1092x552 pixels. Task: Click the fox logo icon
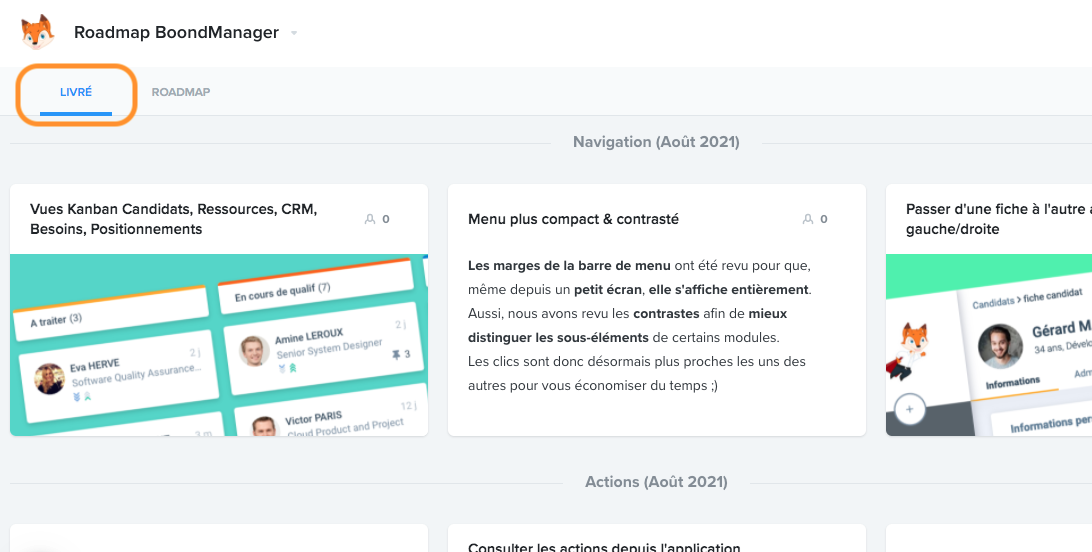pos(38,32)
